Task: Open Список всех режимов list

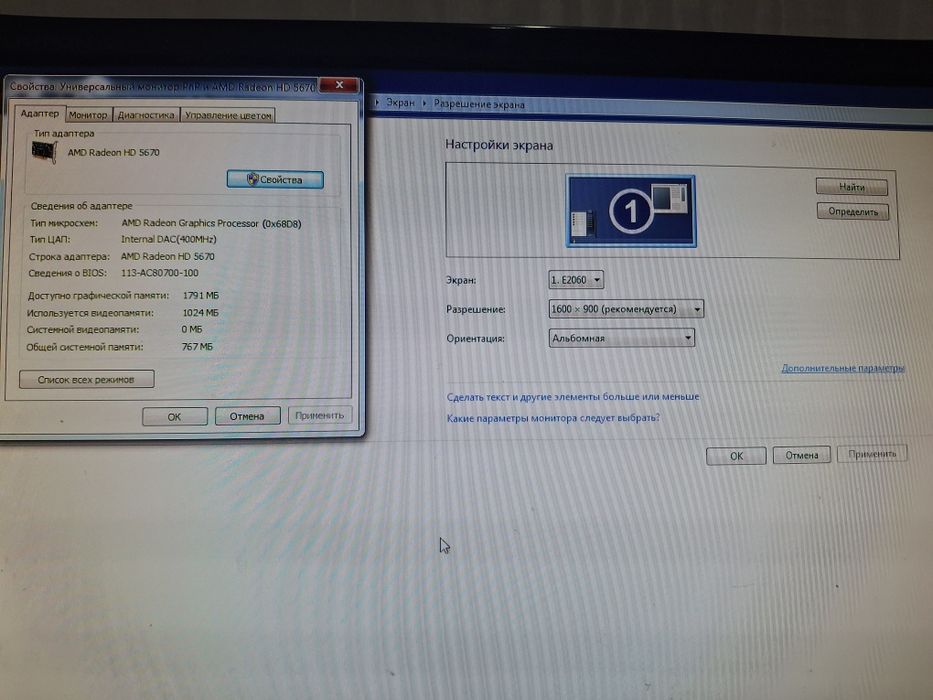Action: (x=86, y=379)
